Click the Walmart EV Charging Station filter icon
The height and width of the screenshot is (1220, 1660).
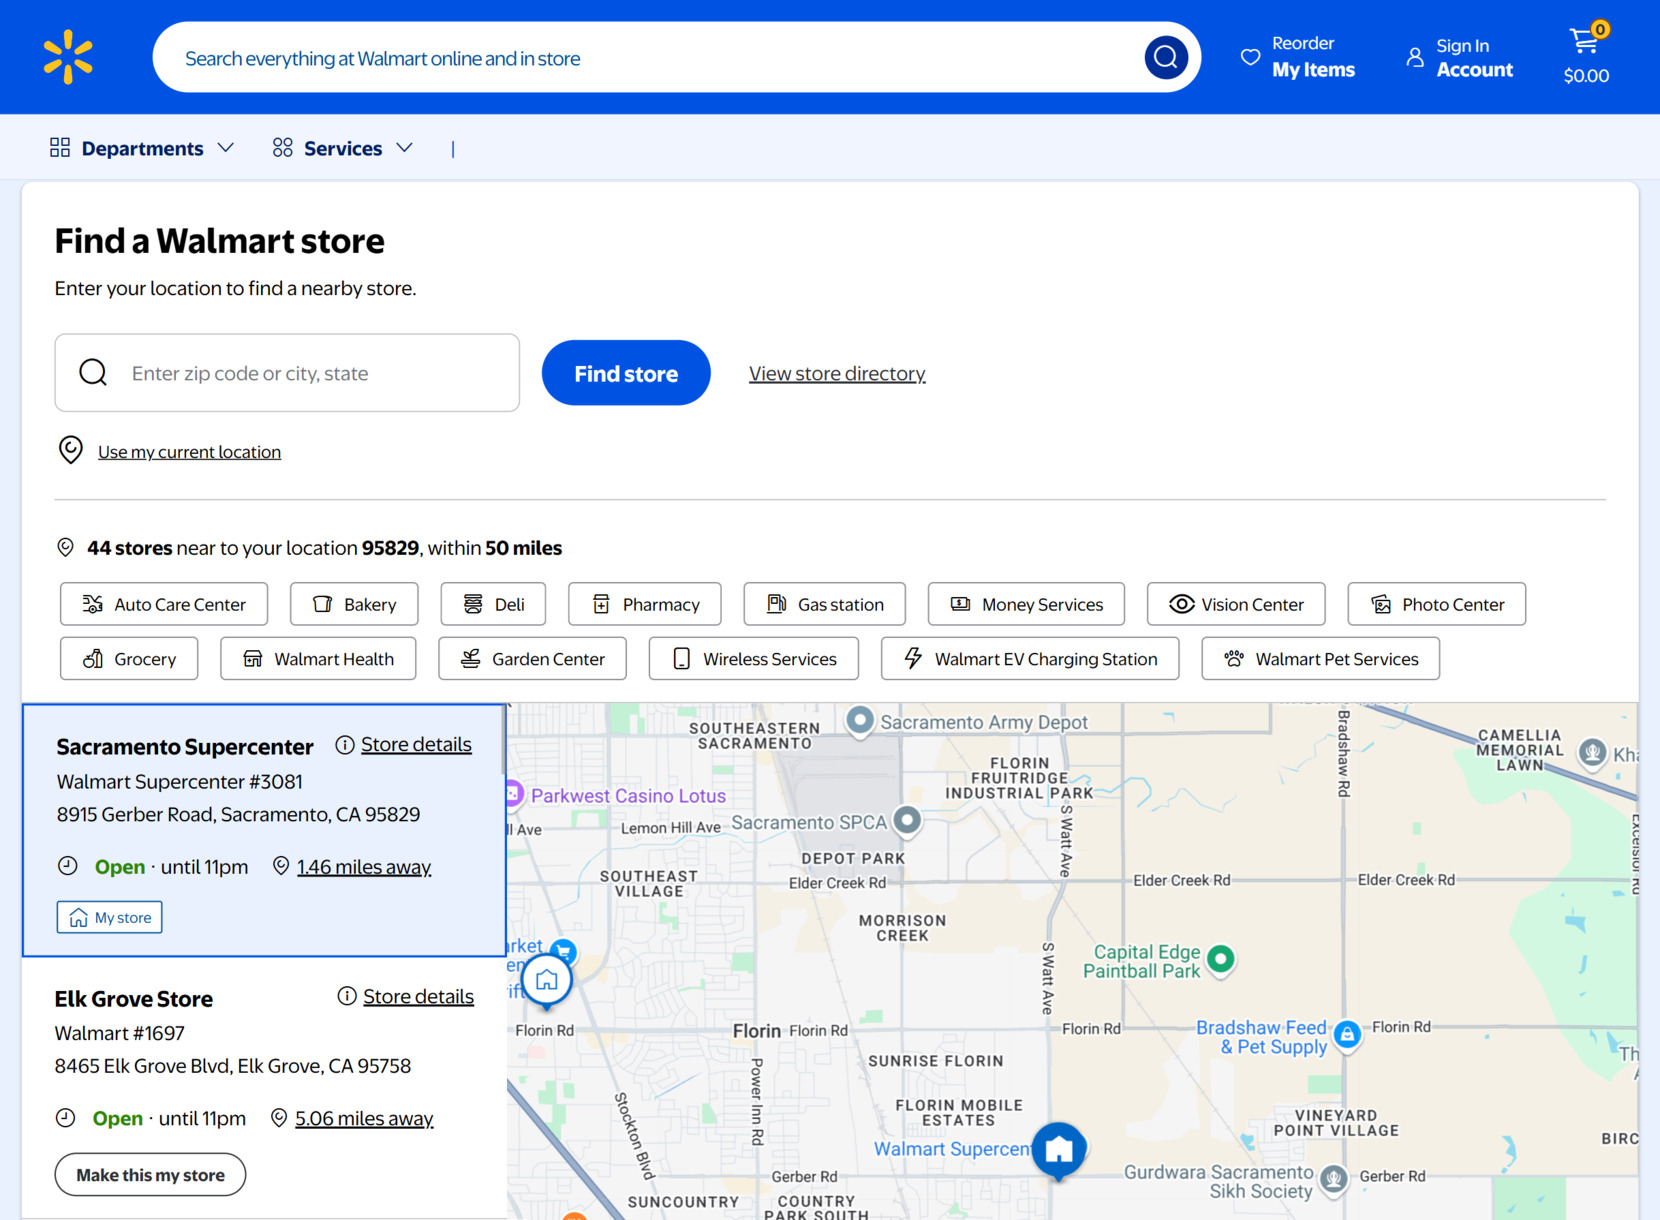click(x=913, y=658)
